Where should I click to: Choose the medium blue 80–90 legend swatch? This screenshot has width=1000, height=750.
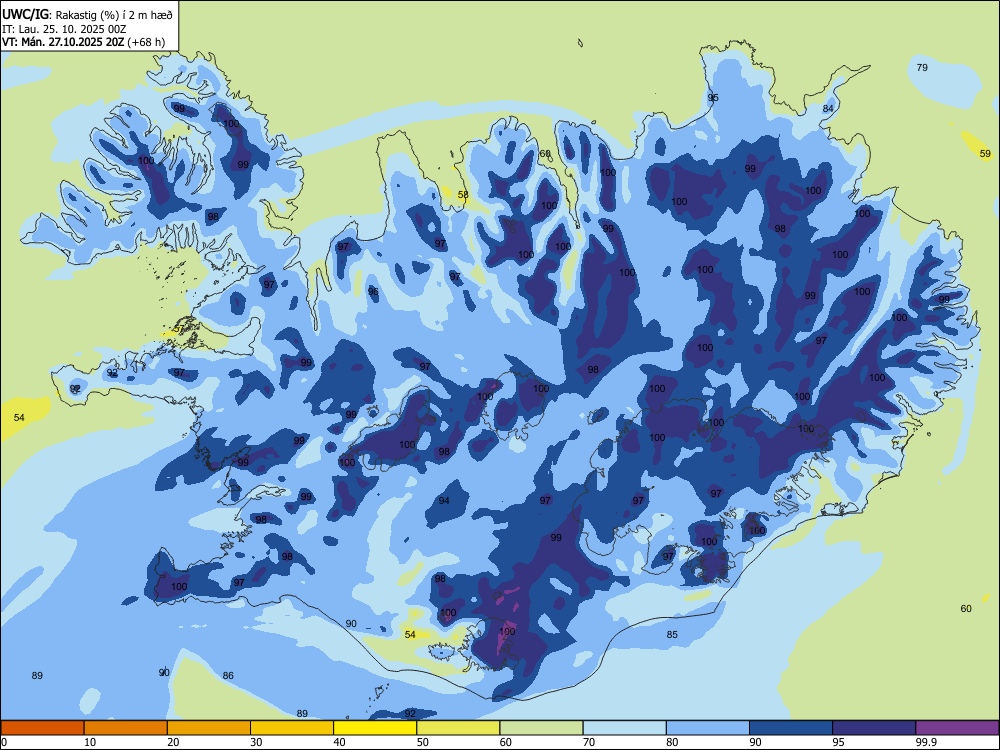pyautogui.click(x=708, y=728)
